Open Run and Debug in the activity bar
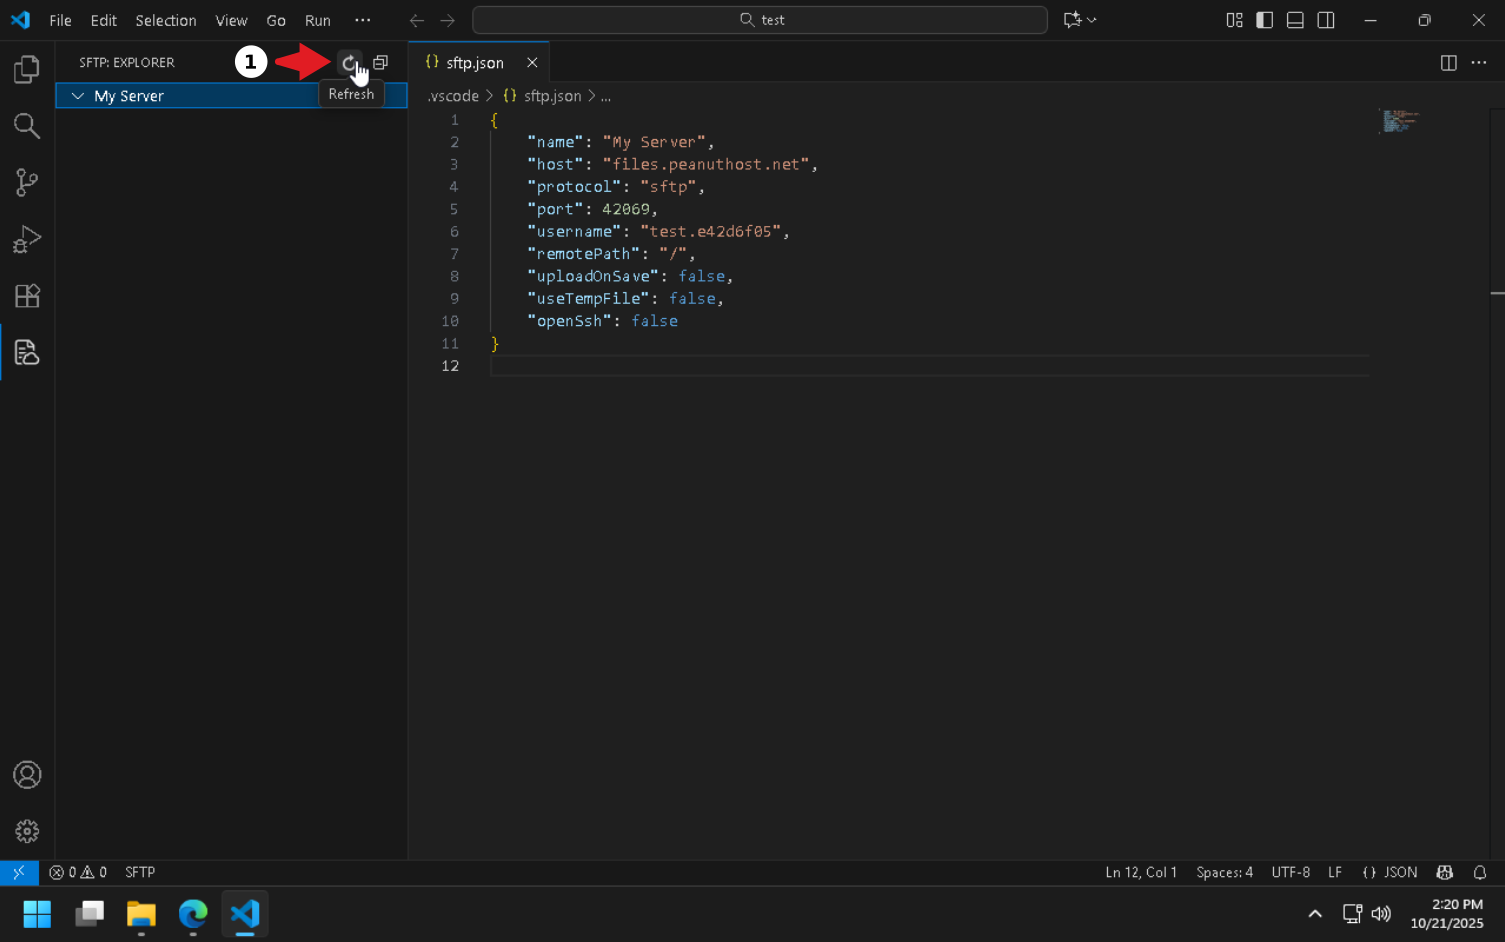Screen dimensions: 1505x942 (x=26, y=239)
